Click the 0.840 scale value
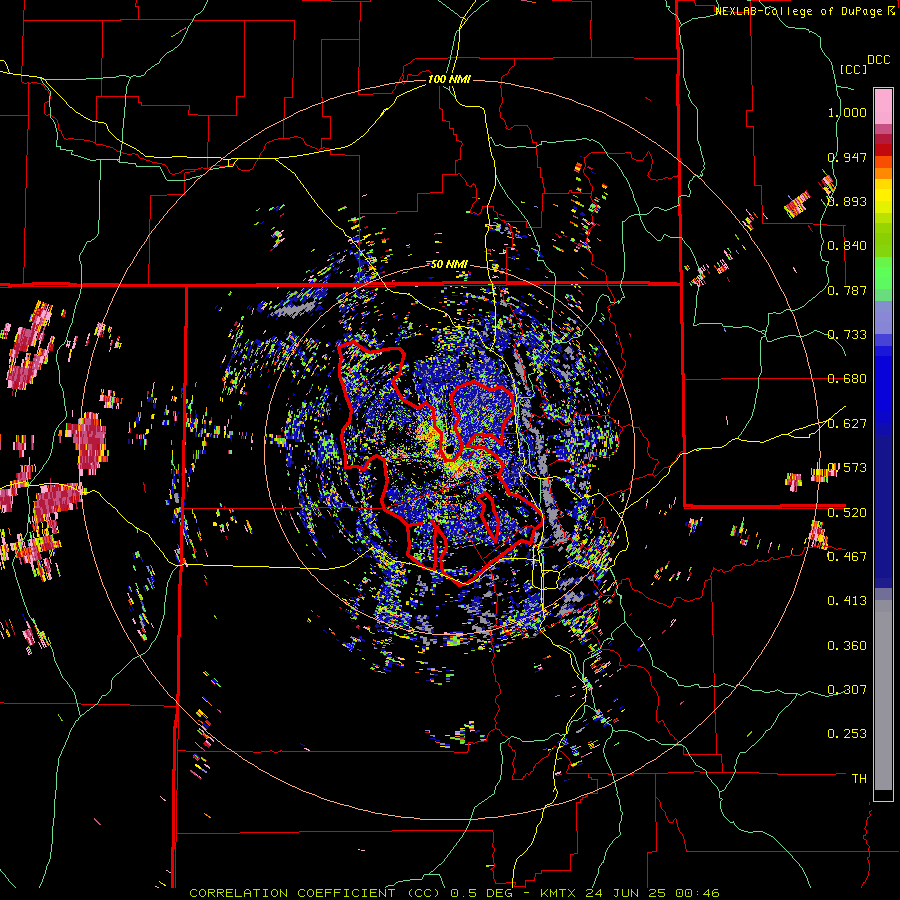This screenshot has width=900, height=900. [x=847, y=246]
